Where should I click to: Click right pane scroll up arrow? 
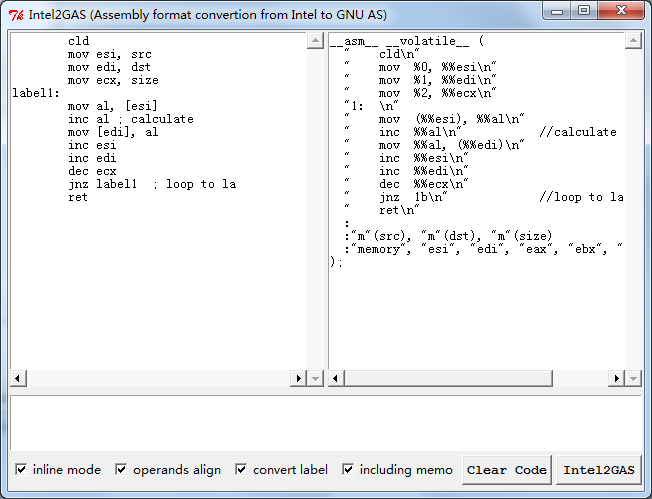[x=633, y=40]
